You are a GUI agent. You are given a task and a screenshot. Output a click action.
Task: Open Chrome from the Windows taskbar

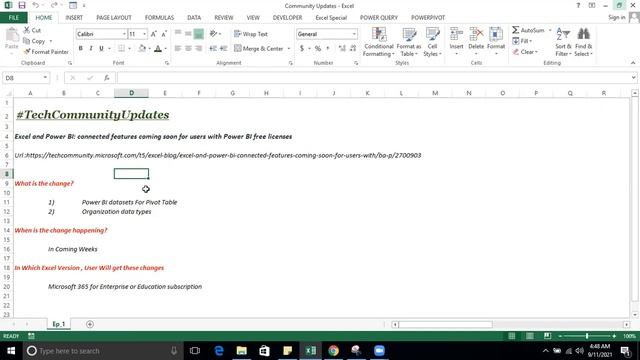[x=333, y=351]
